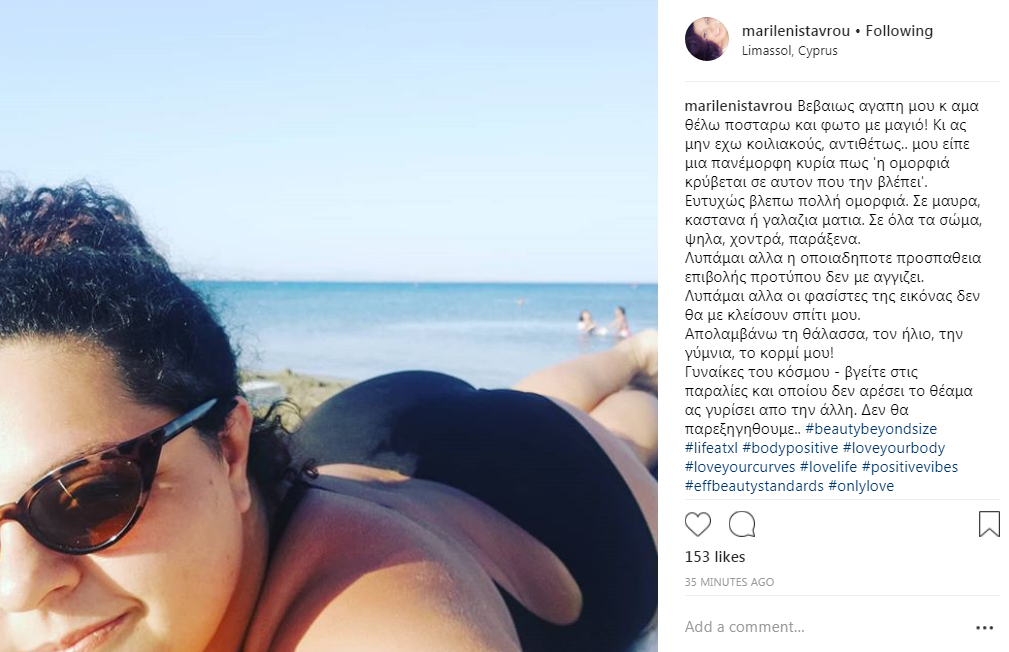The width and height of the screenshot is (1009, 652).
Task: View the 153 likes list
Action: [715, 557]
